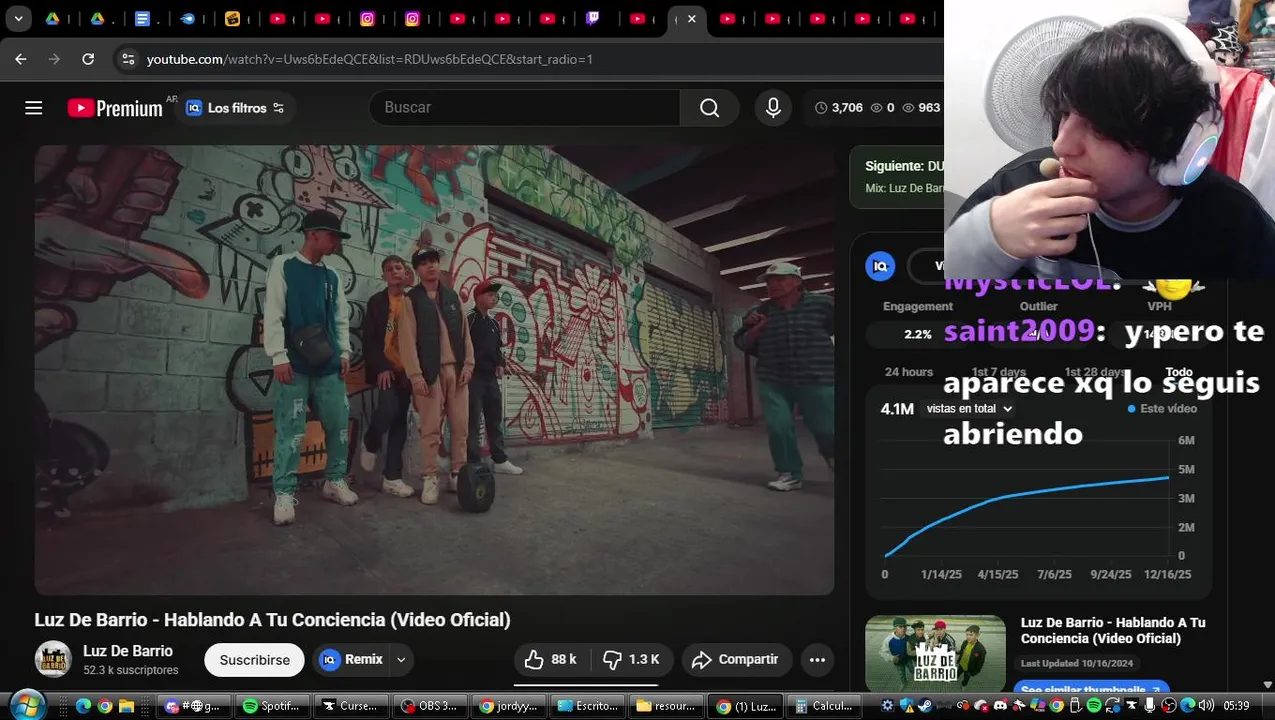Screen dimensions: 1275x720
Task: Go back with the browser back arrow
Action: [21, 59]
